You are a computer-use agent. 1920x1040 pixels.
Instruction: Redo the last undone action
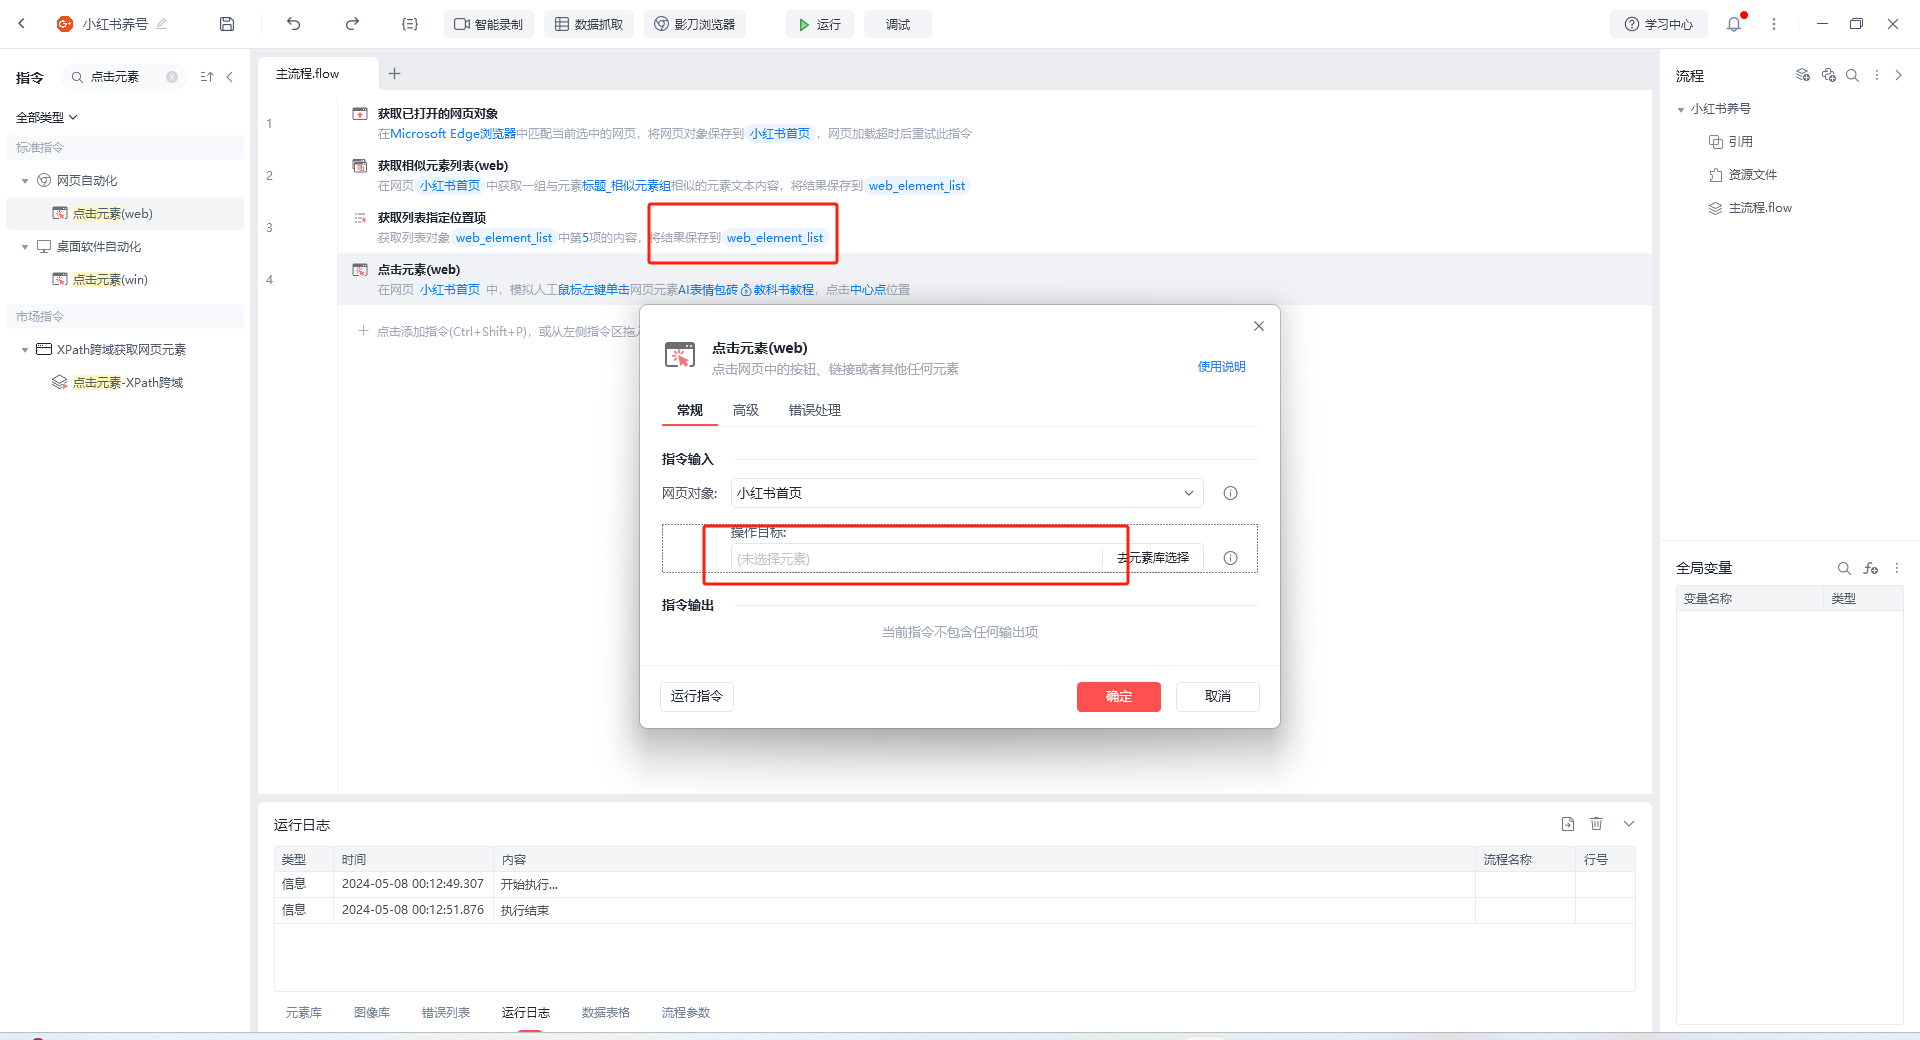[x=352, y=24]
